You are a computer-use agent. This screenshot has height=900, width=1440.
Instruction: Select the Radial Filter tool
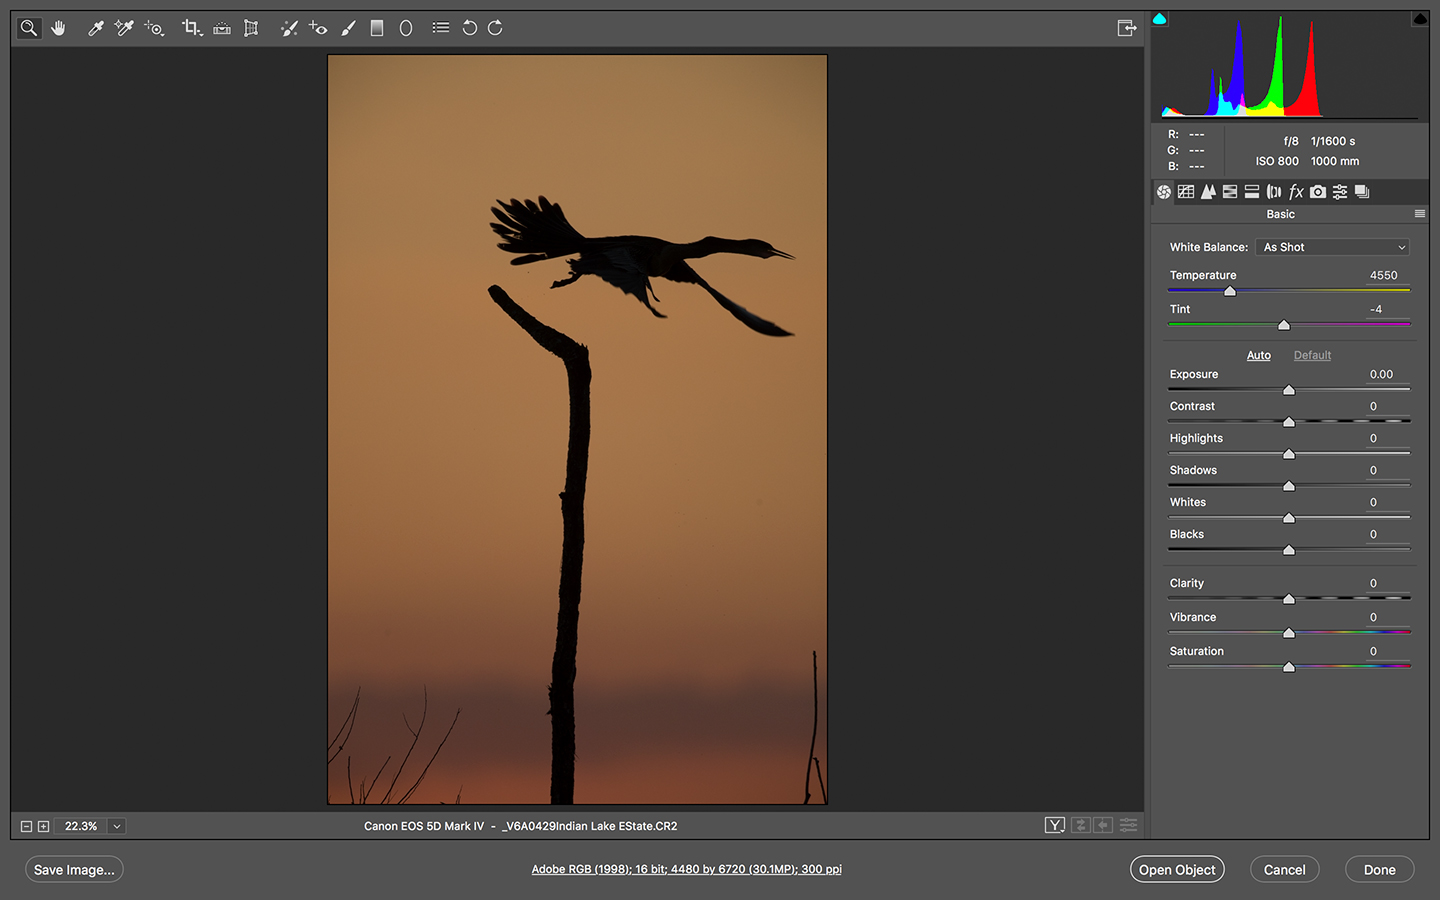(x=406, y=28)
